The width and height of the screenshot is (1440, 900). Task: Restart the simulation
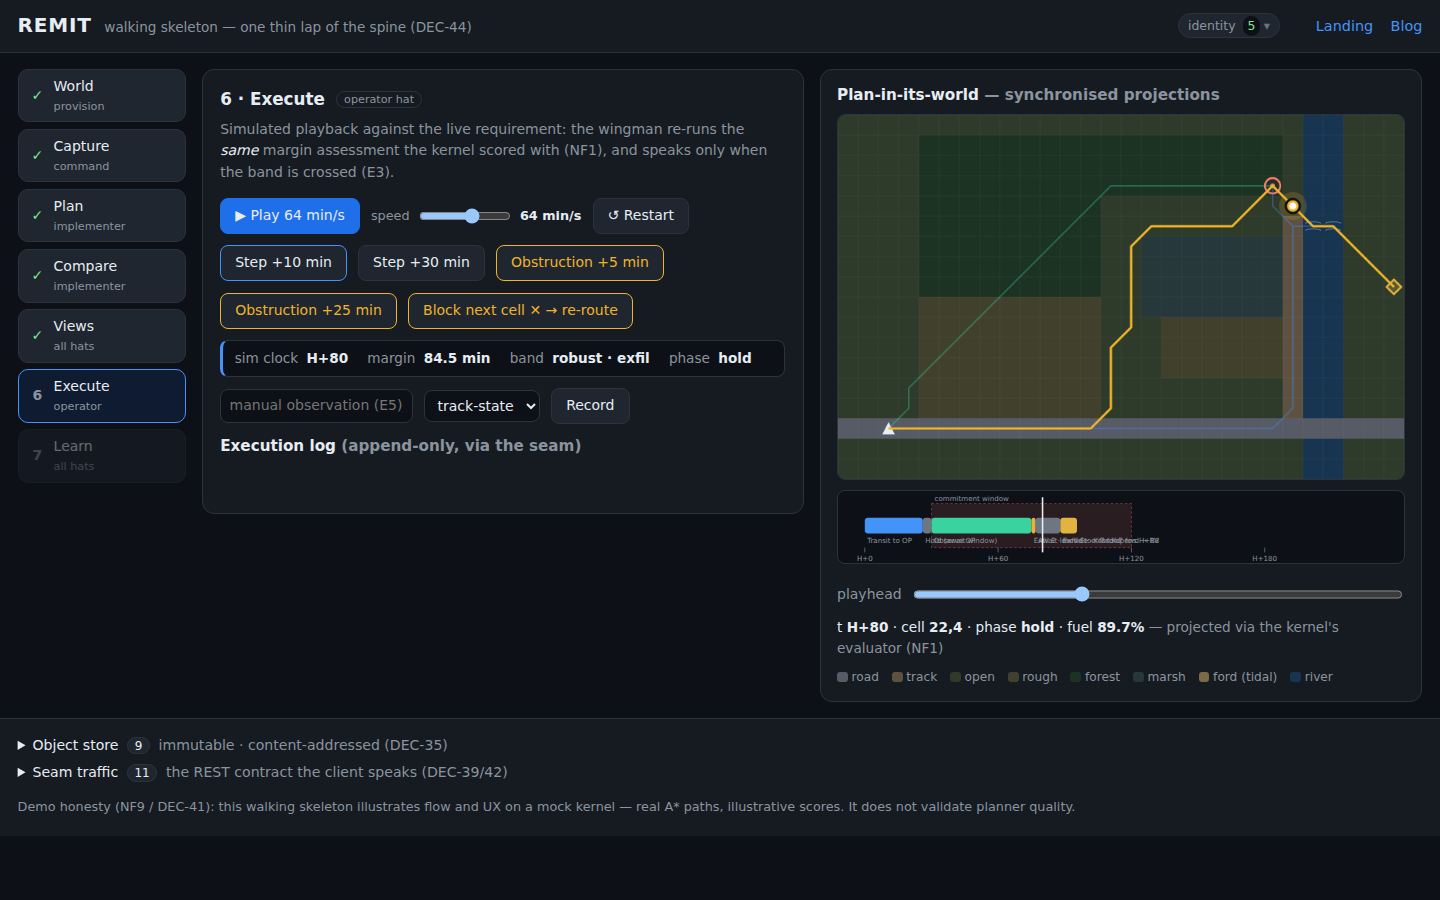(x=641, y=216)
